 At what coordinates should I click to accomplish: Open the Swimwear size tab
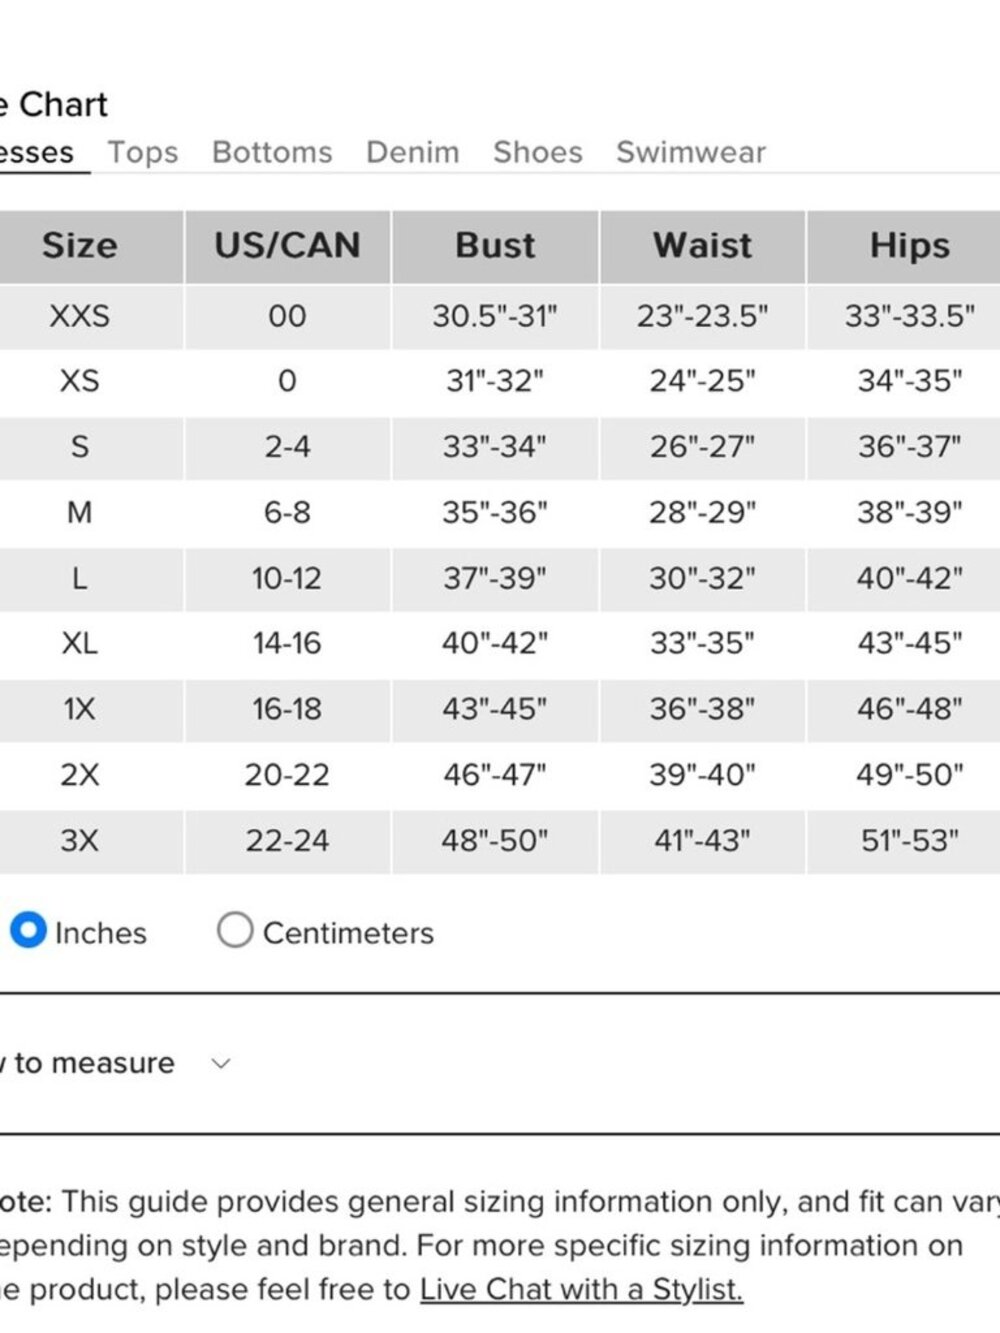click(x=691, y=152)
